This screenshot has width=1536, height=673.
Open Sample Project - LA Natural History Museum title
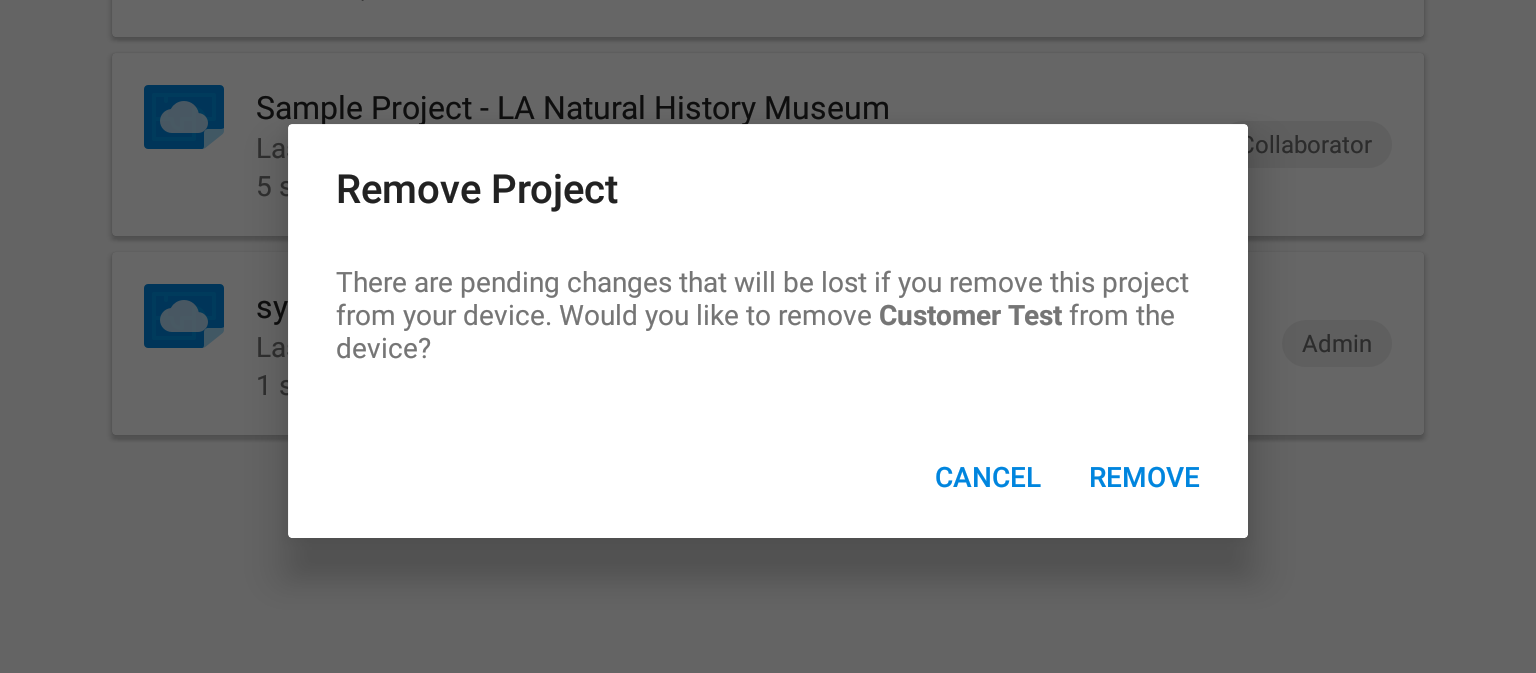coord(572,107)
